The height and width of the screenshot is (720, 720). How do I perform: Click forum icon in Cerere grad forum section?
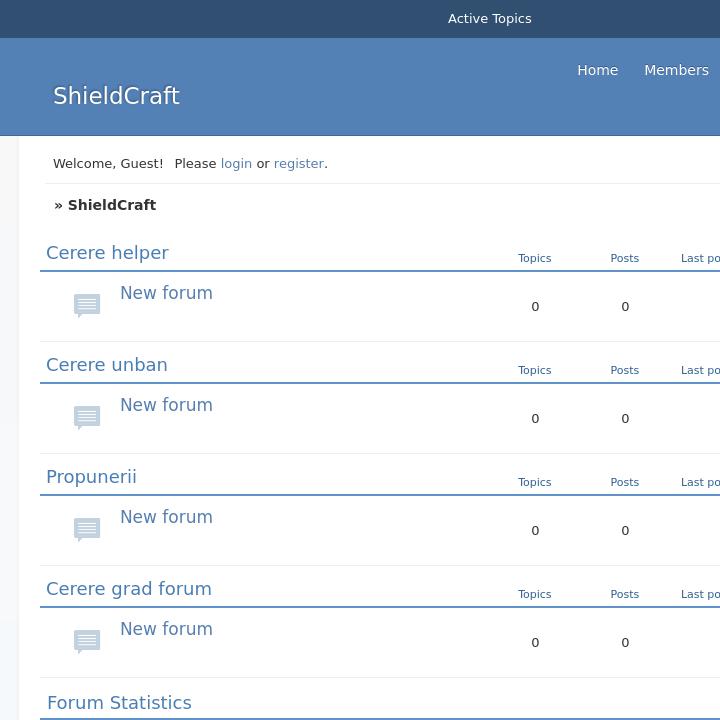(87, 641)
